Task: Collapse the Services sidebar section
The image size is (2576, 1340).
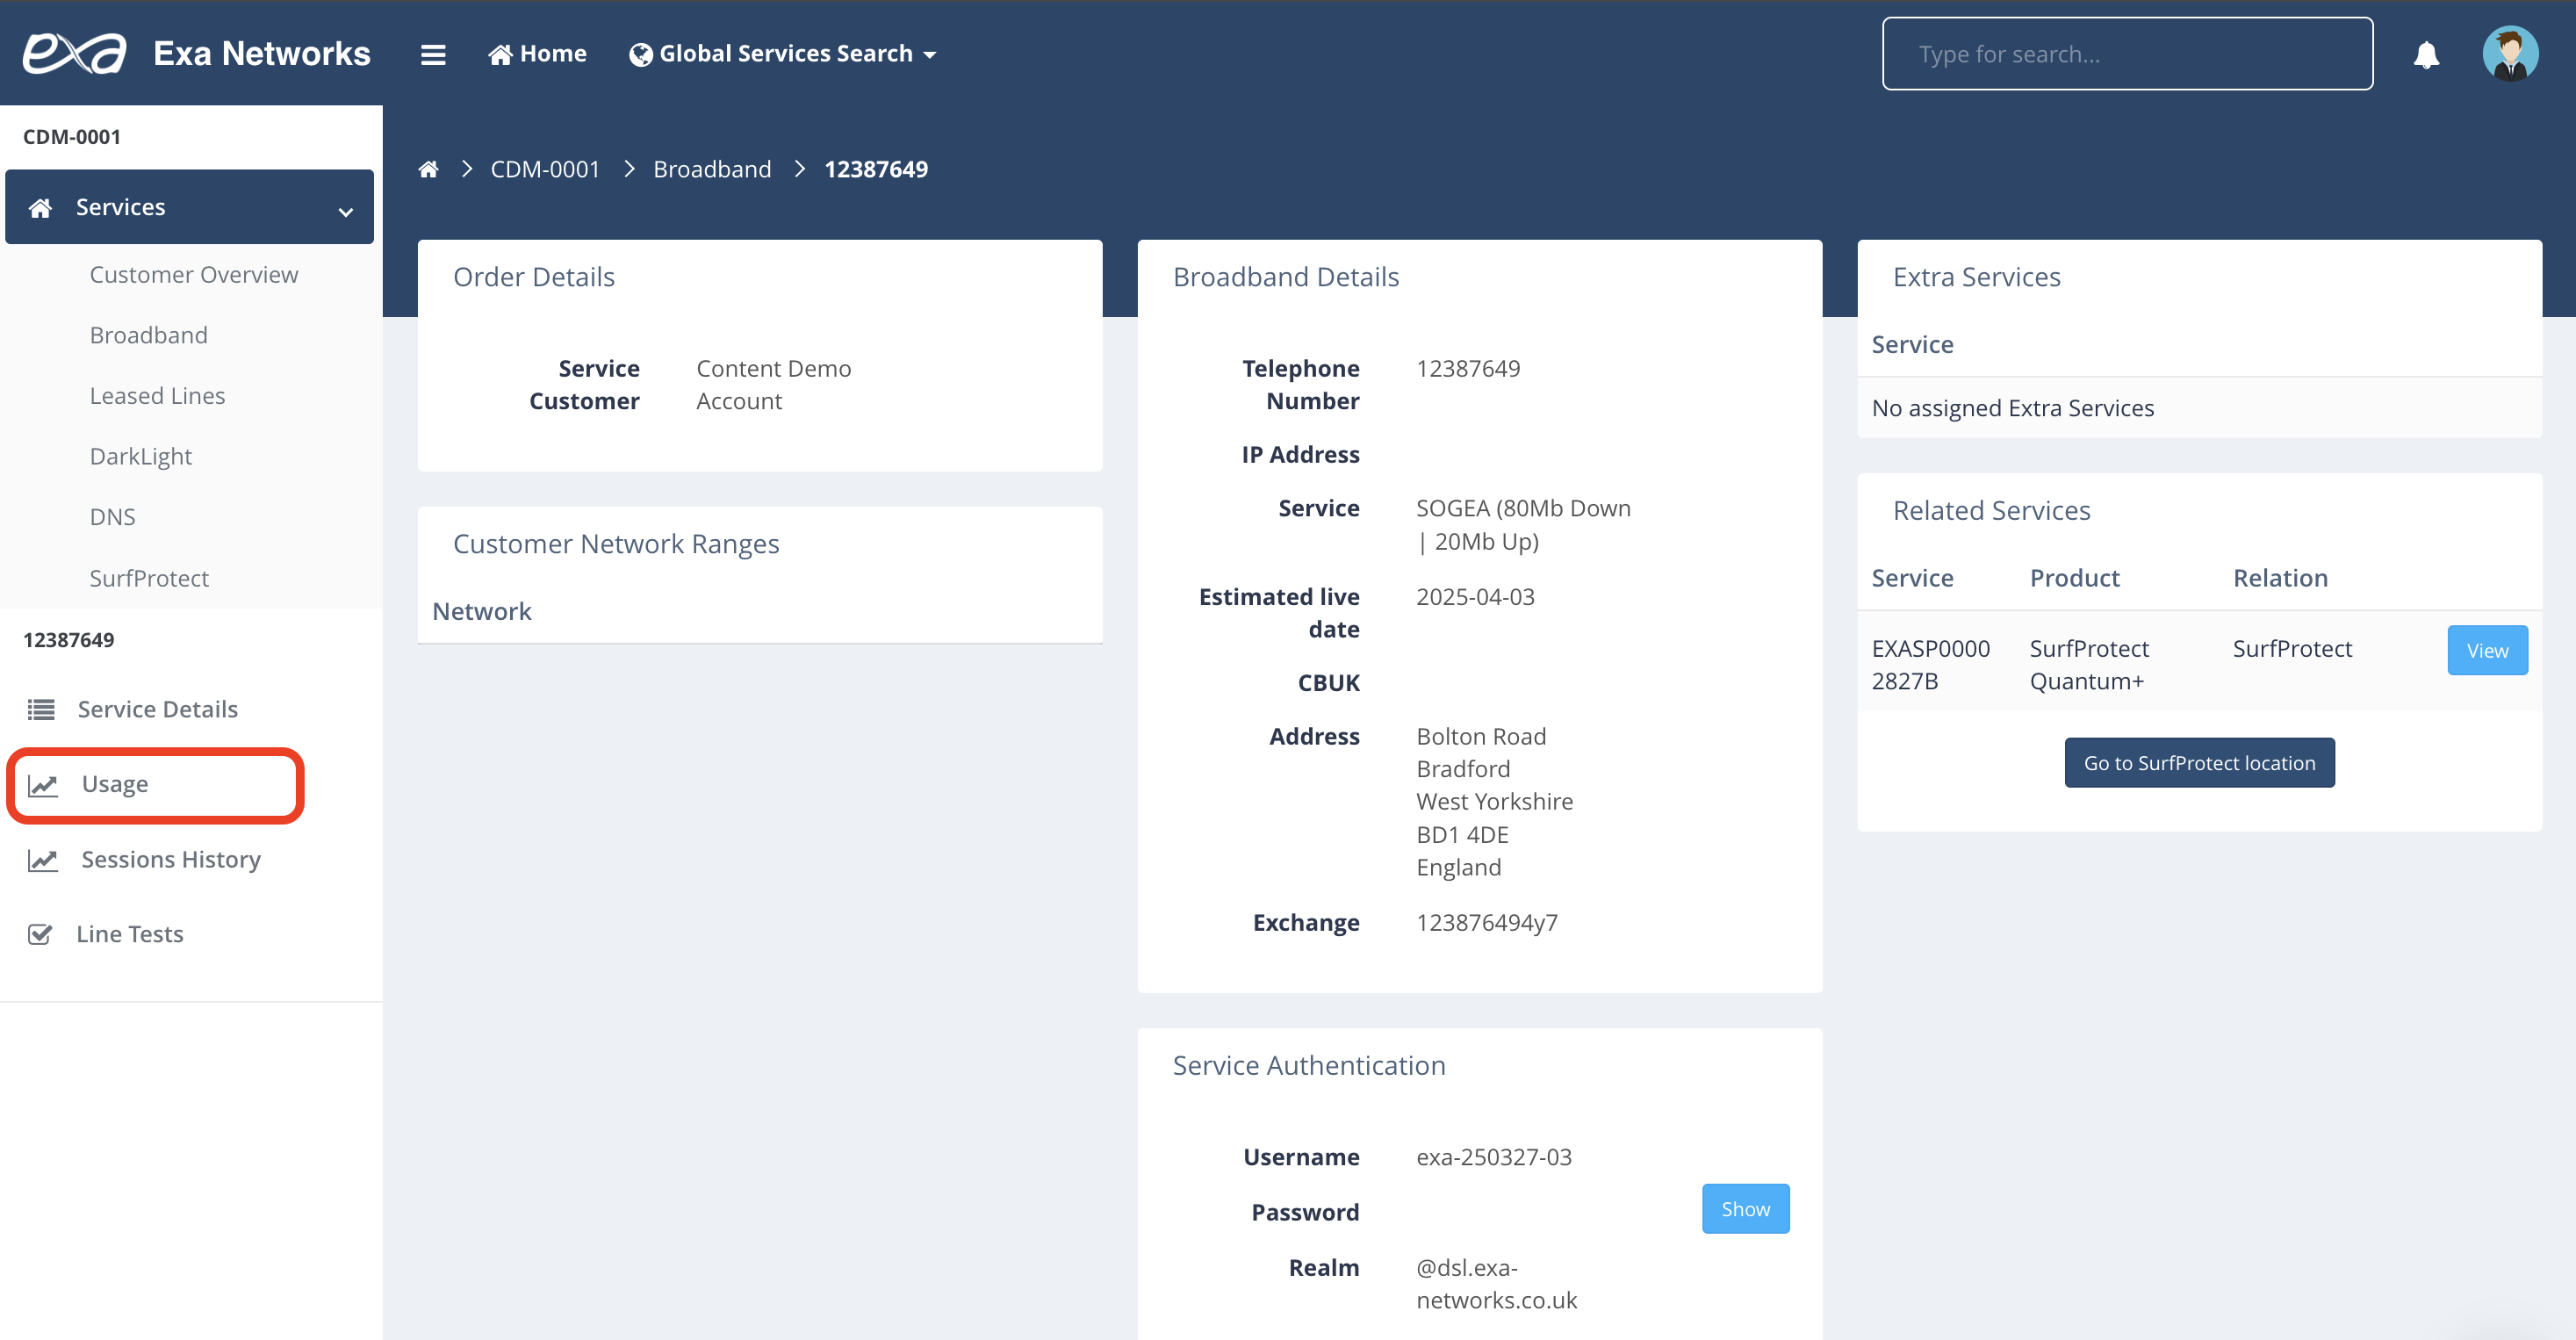Action: tap(345, 210)
